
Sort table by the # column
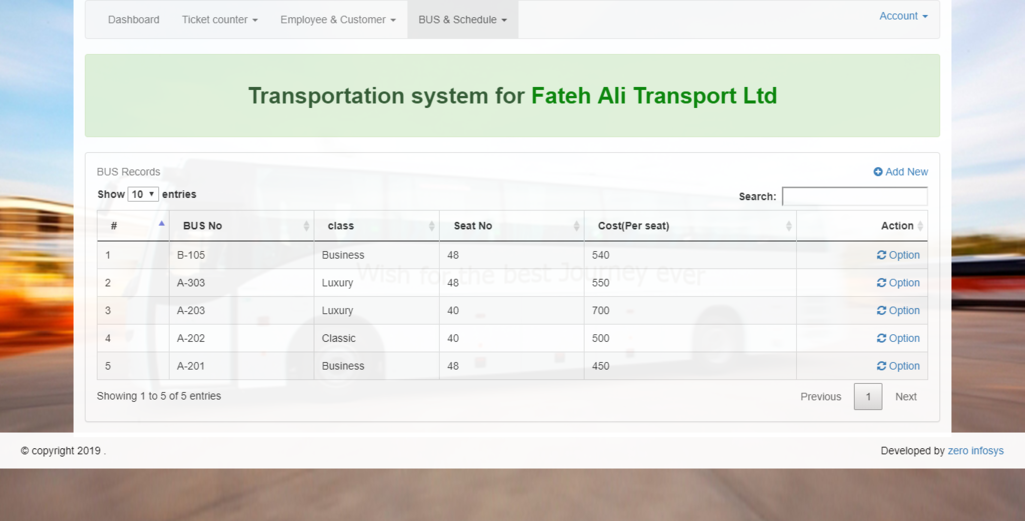(x=133, y=226)
